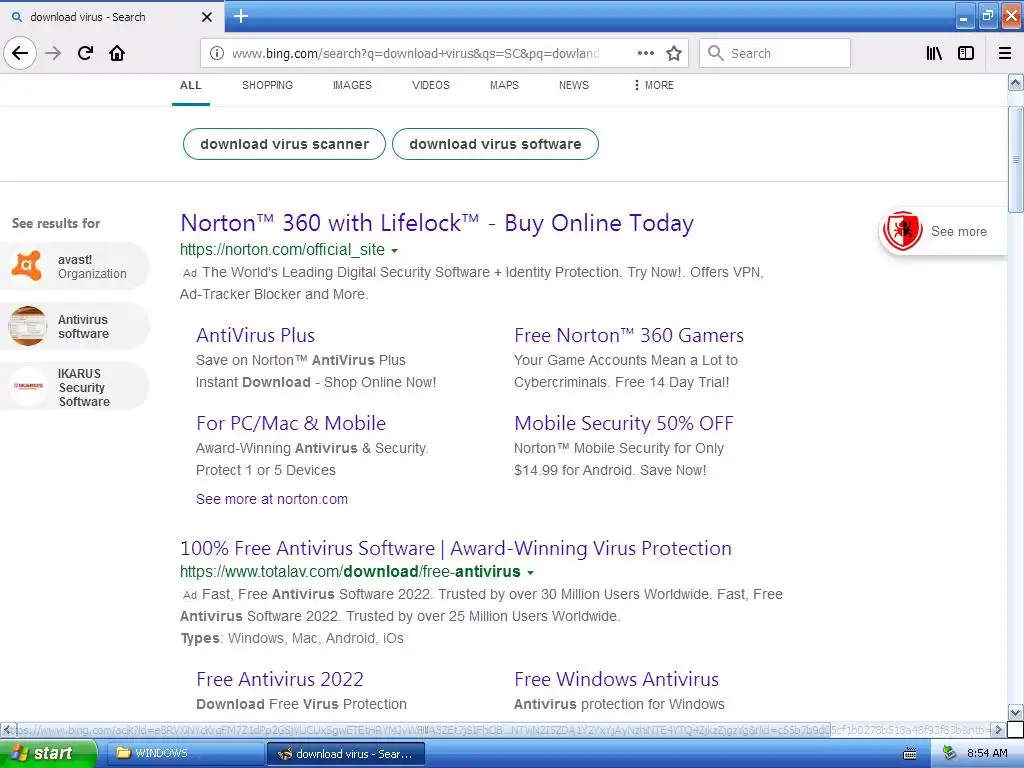Open Free Windows Antivirus sublink
This screenshot has width=1024, height=768.
point(616,679)
